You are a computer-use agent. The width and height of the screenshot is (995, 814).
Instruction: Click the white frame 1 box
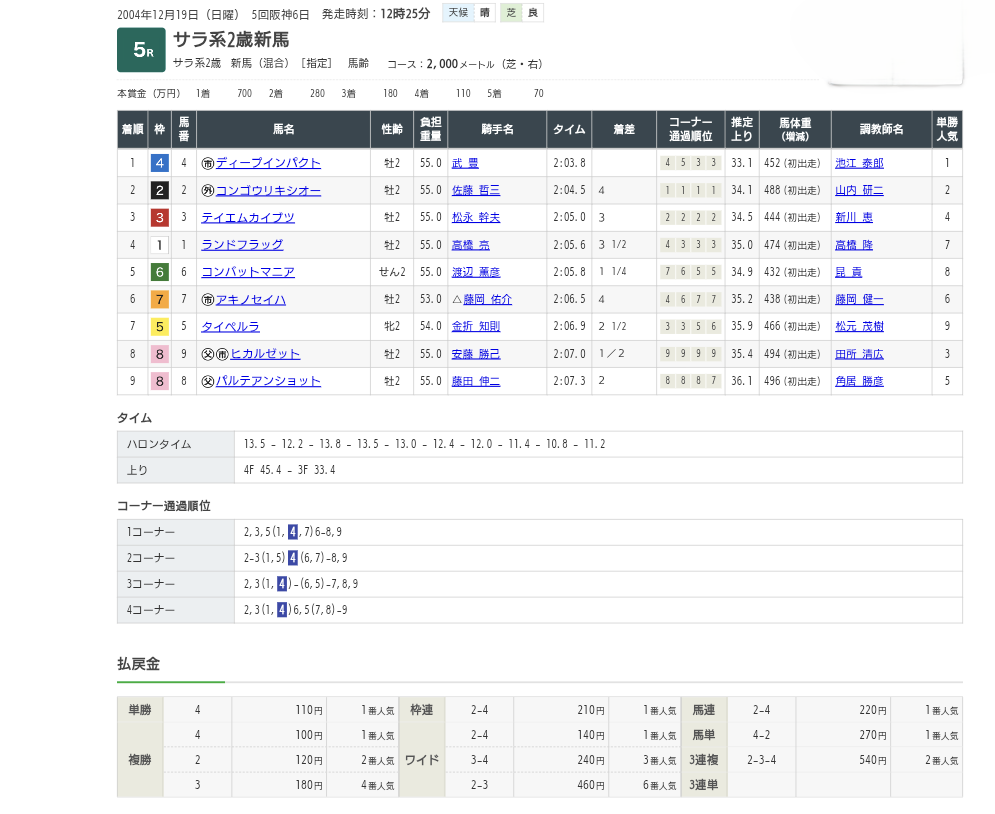click(159, 245)
